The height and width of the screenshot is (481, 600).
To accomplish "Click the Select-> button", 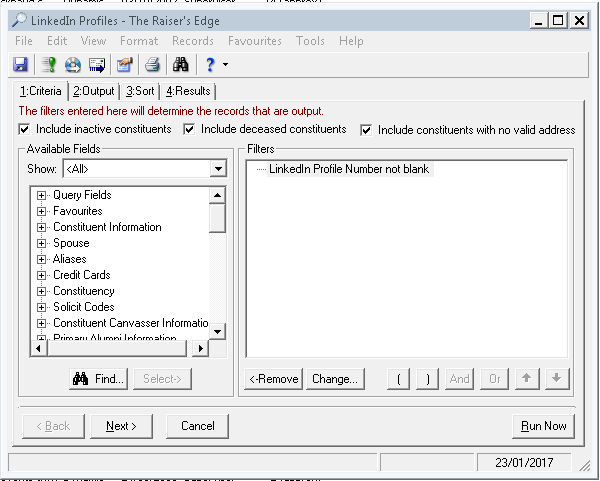I will coord(162,379).
